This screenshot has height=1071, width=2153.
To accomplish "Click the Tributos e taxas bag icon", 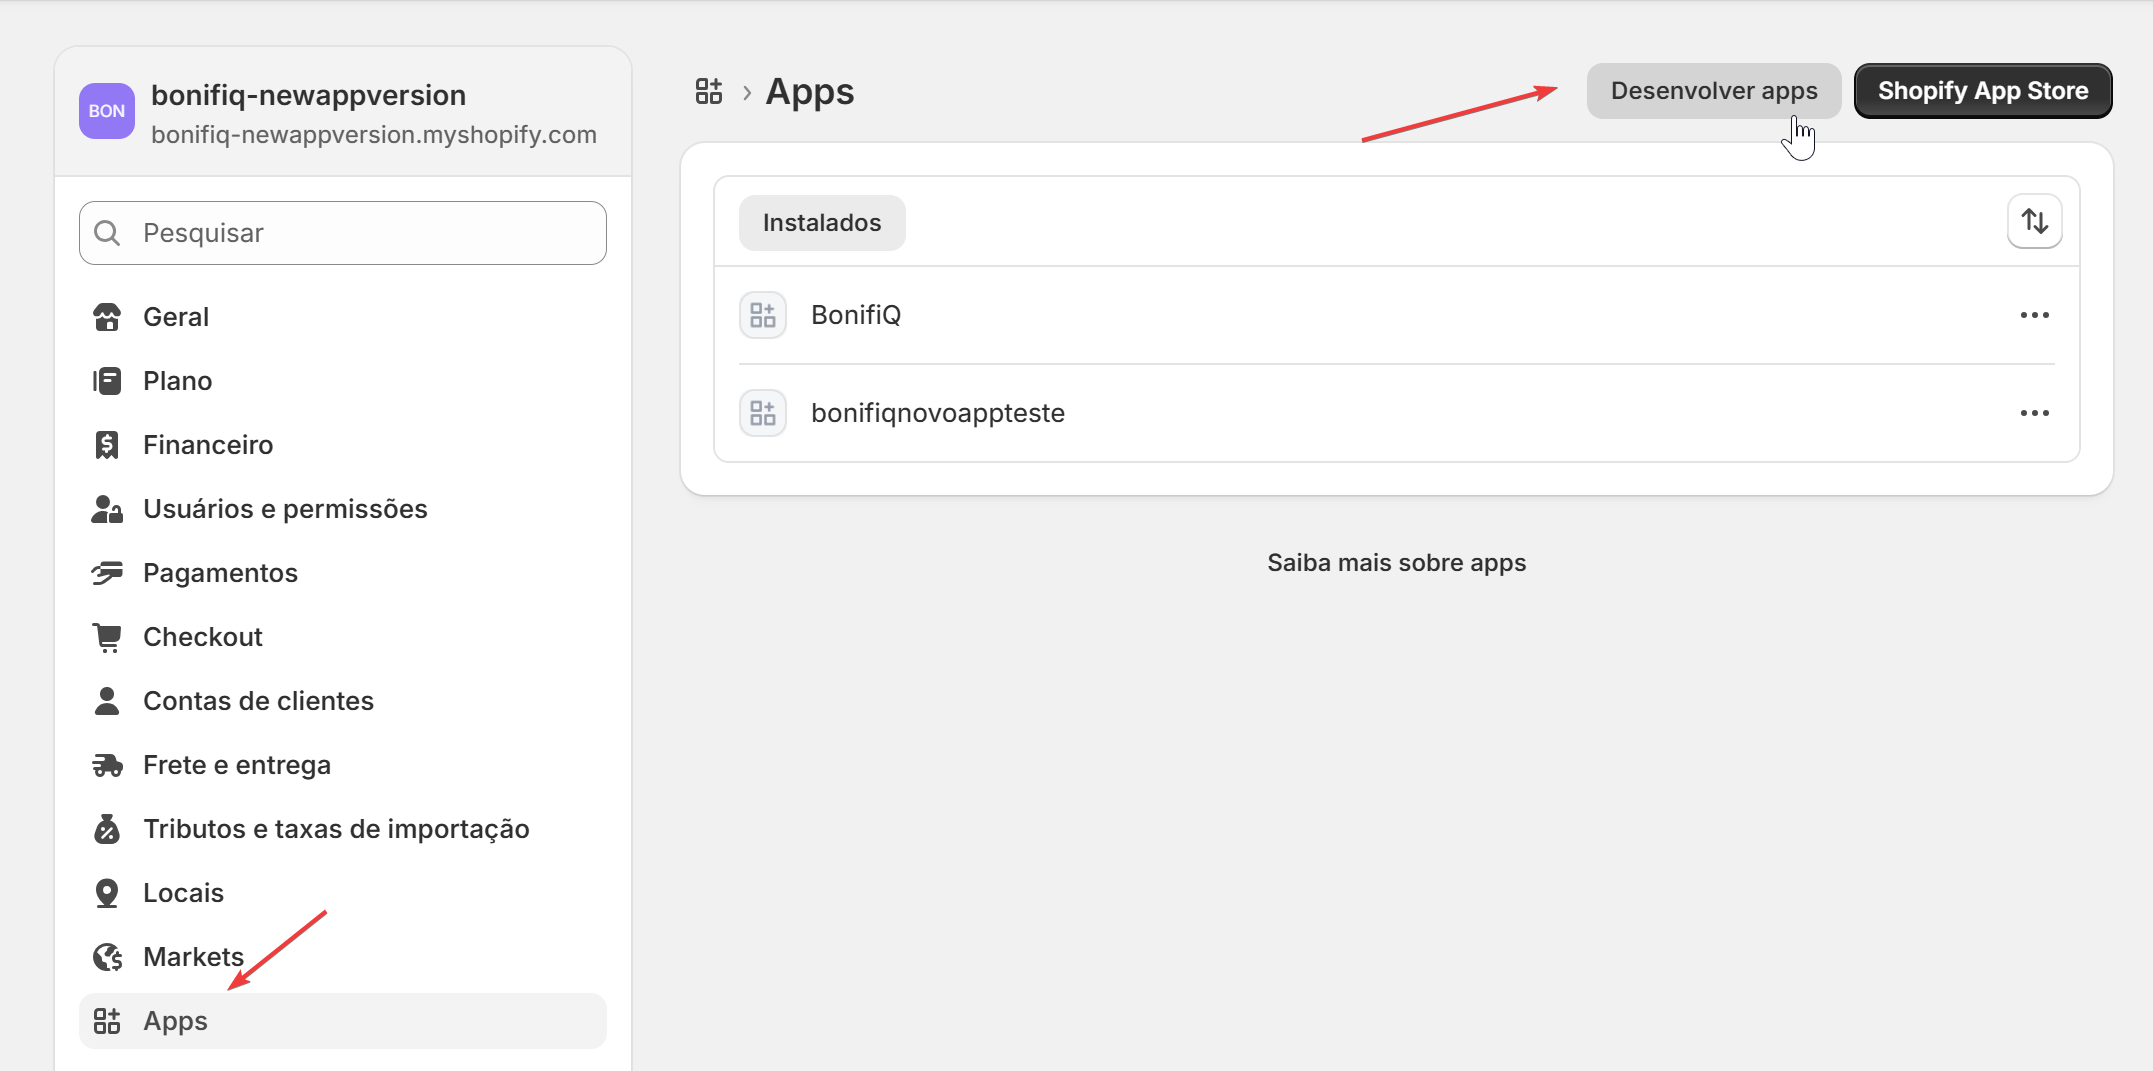I will click(x=107, y=829).
